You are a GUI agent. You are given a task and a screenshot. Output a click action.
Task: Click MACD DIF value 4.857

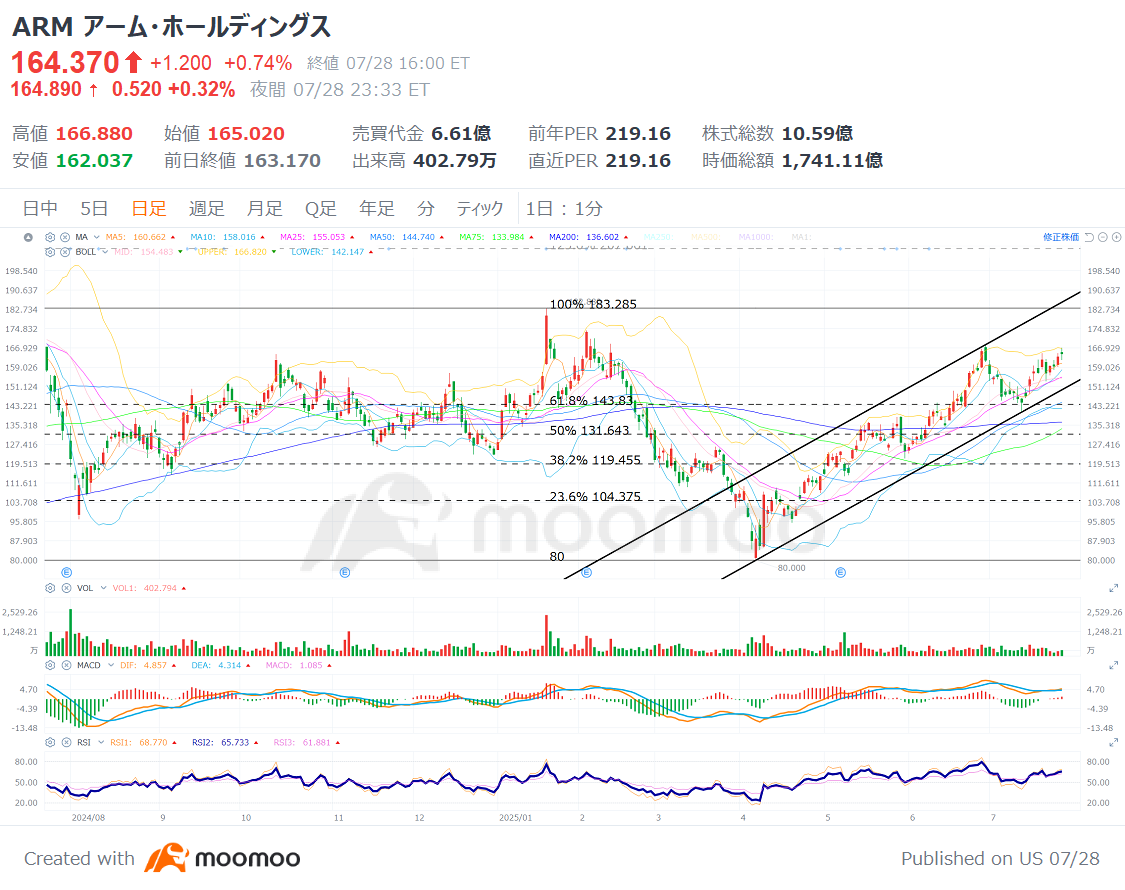click(155, 665)
